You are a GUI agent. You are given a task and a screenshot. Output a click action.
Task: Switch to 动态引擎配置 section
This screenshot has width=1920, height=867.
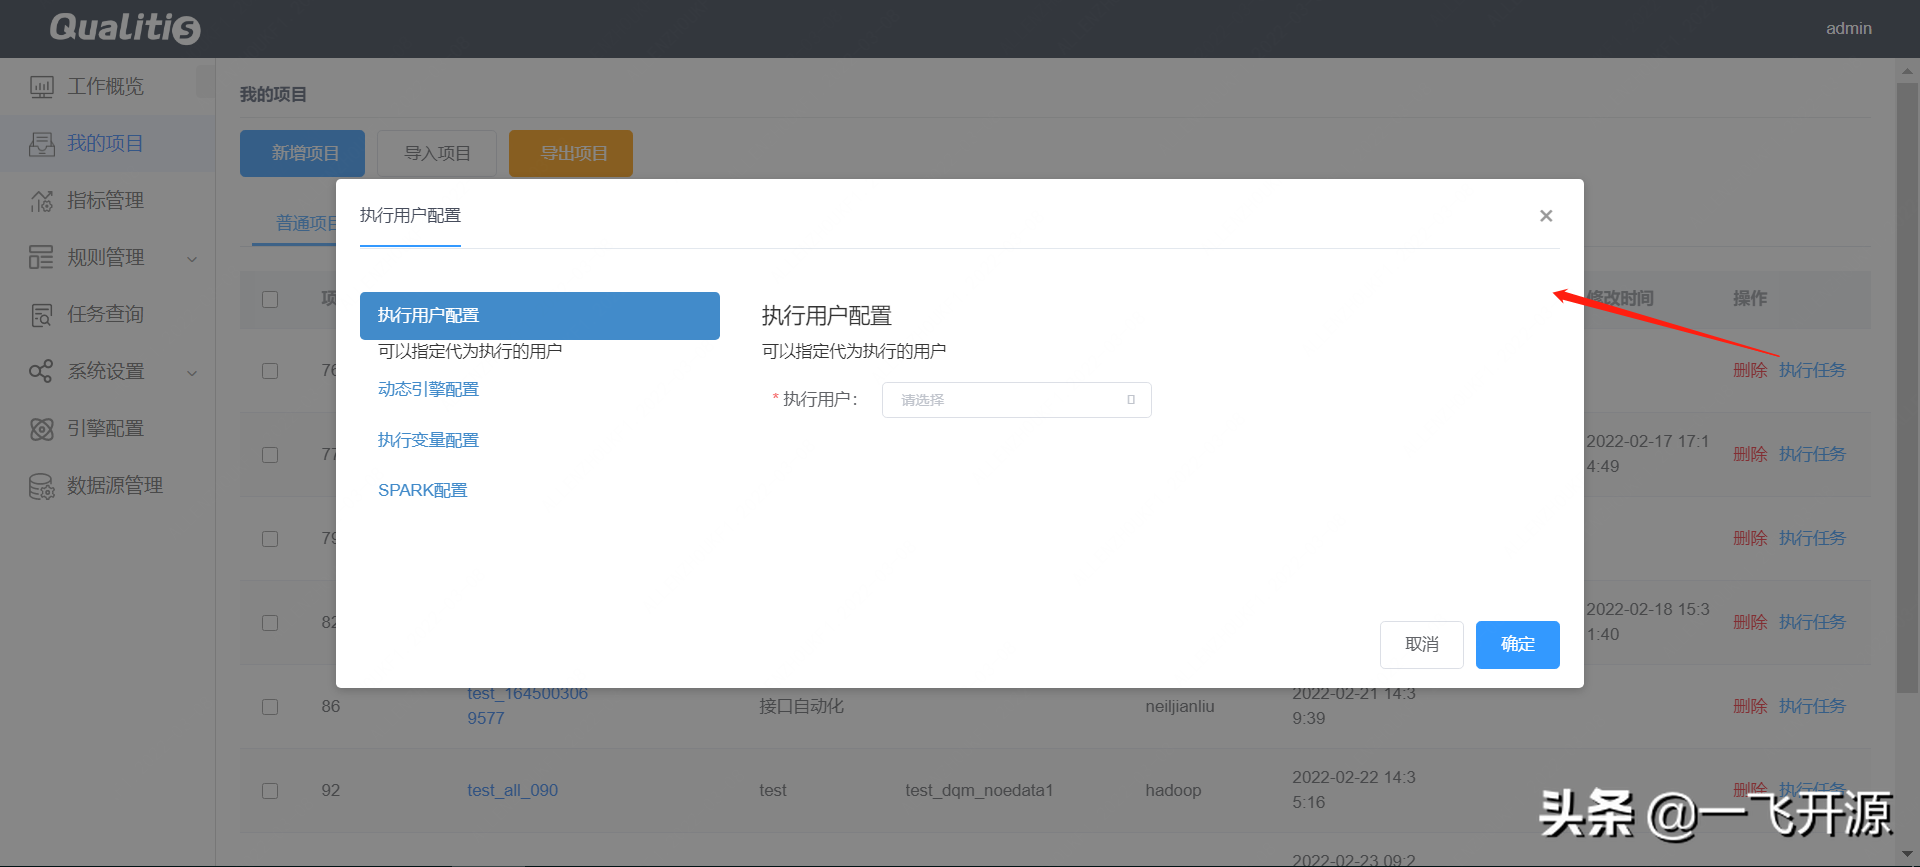428,389
